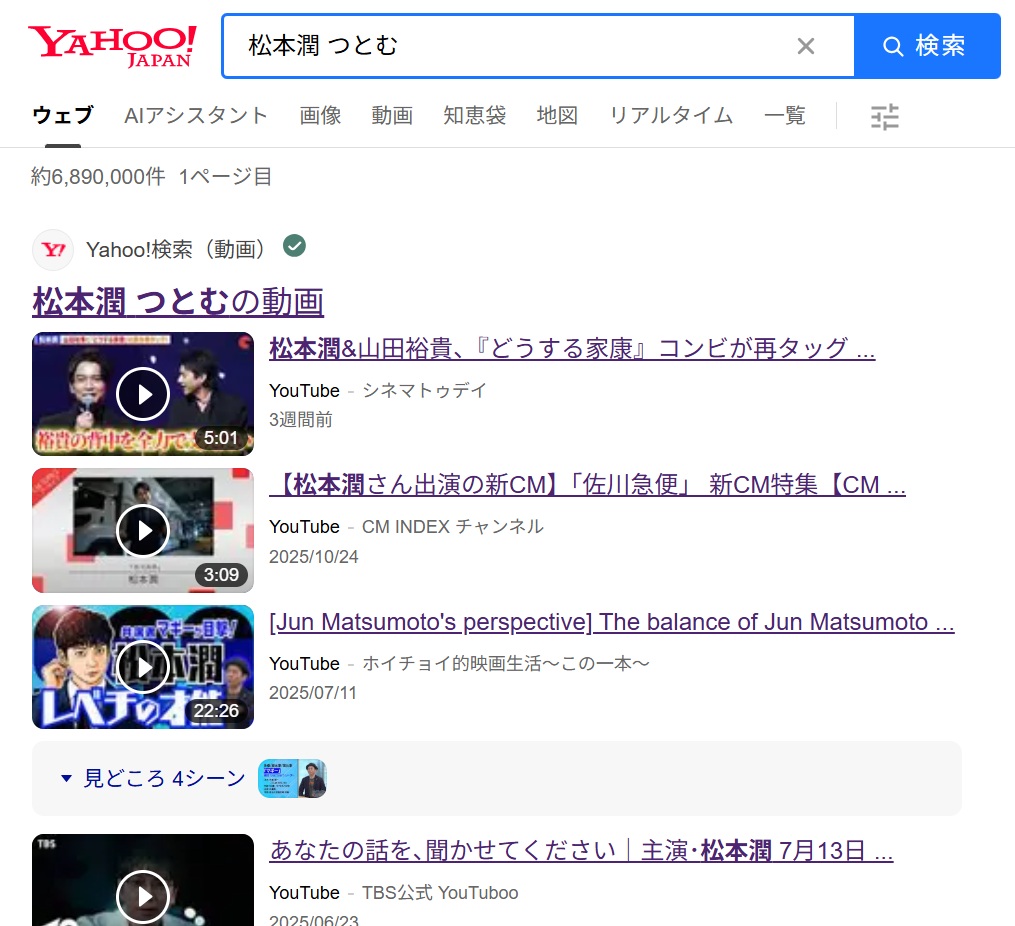This screenshot has height=926, width=1015.
Task: Click the green verified checkmark badge
Action: (x=294, y=246)
